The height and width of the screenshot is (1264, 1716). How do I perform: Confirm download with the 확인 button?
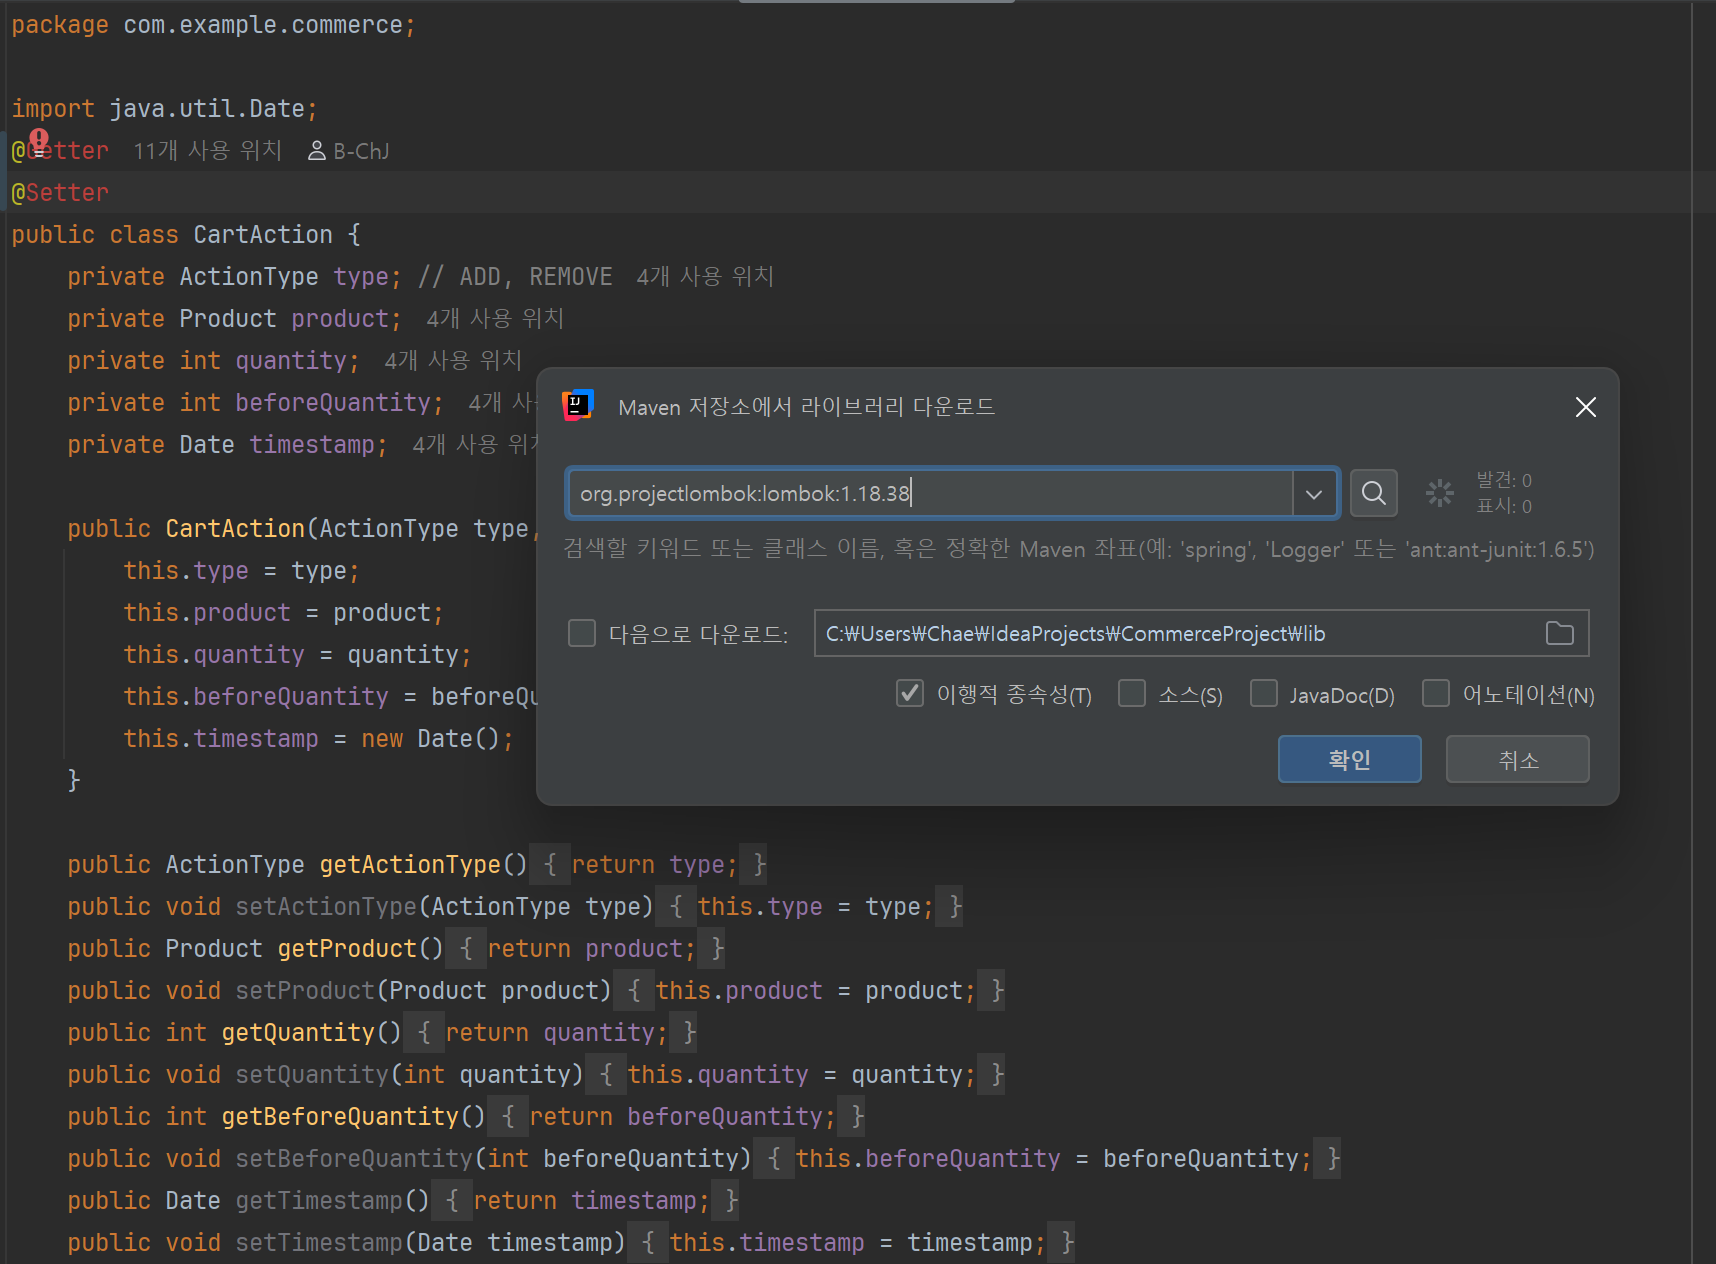coord(1349,759)
